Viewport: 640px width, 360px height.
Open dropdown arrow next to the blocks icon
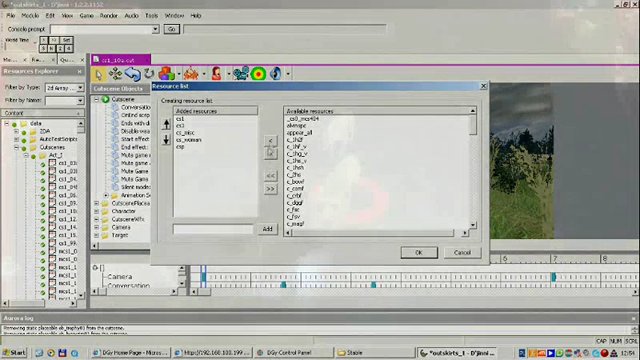coord(179,74)
